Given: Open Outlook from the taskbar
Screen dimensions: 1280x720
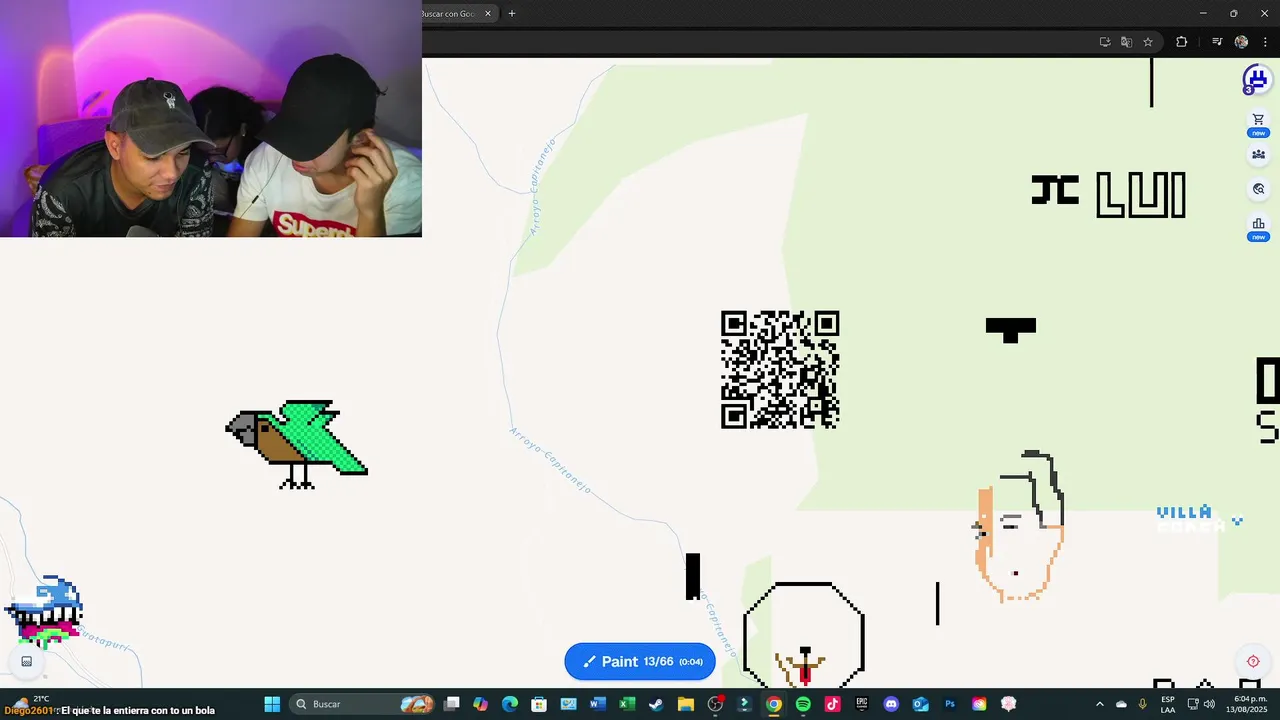Looking at the screenshot, I should click(921, 704).
